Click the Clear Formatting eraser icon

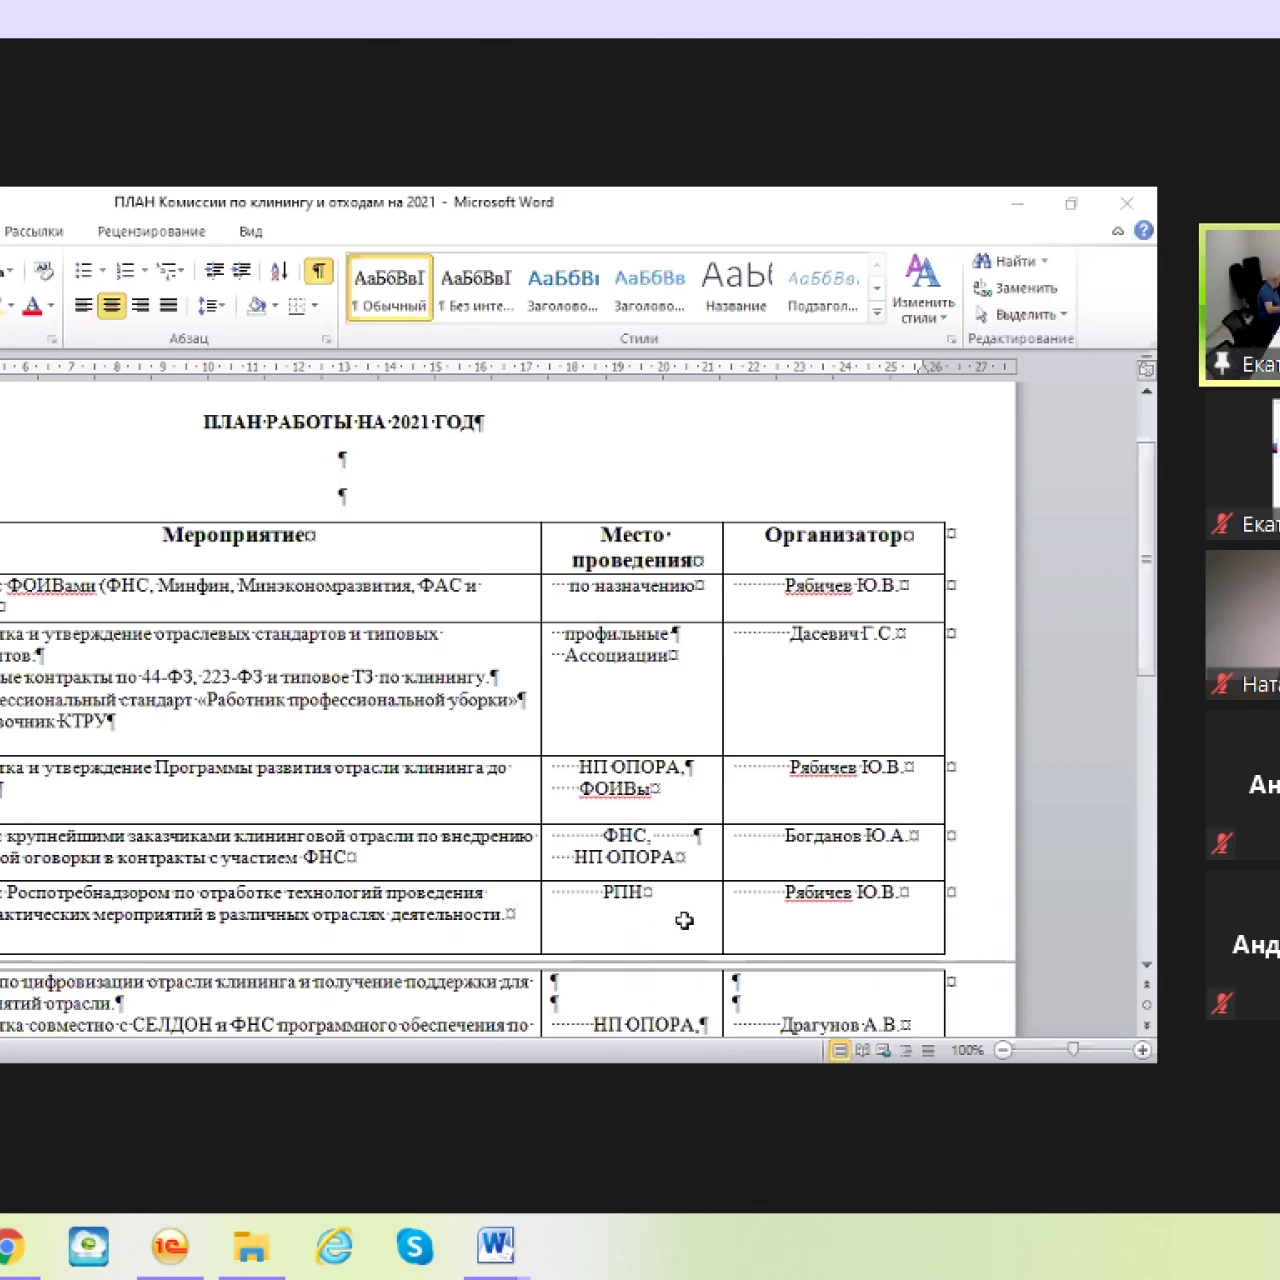(43, 271)
